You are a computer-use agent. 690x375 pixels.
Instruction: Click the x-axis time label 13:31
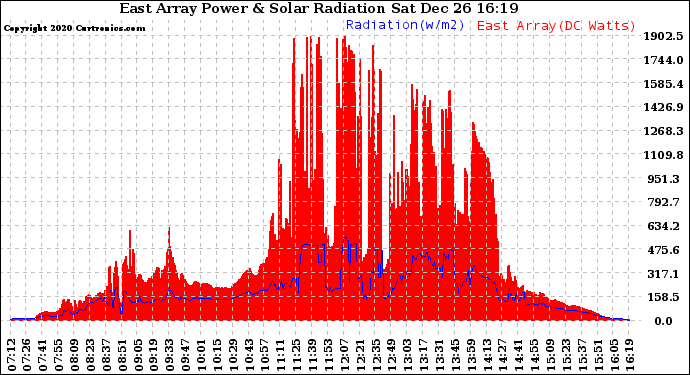440,355
